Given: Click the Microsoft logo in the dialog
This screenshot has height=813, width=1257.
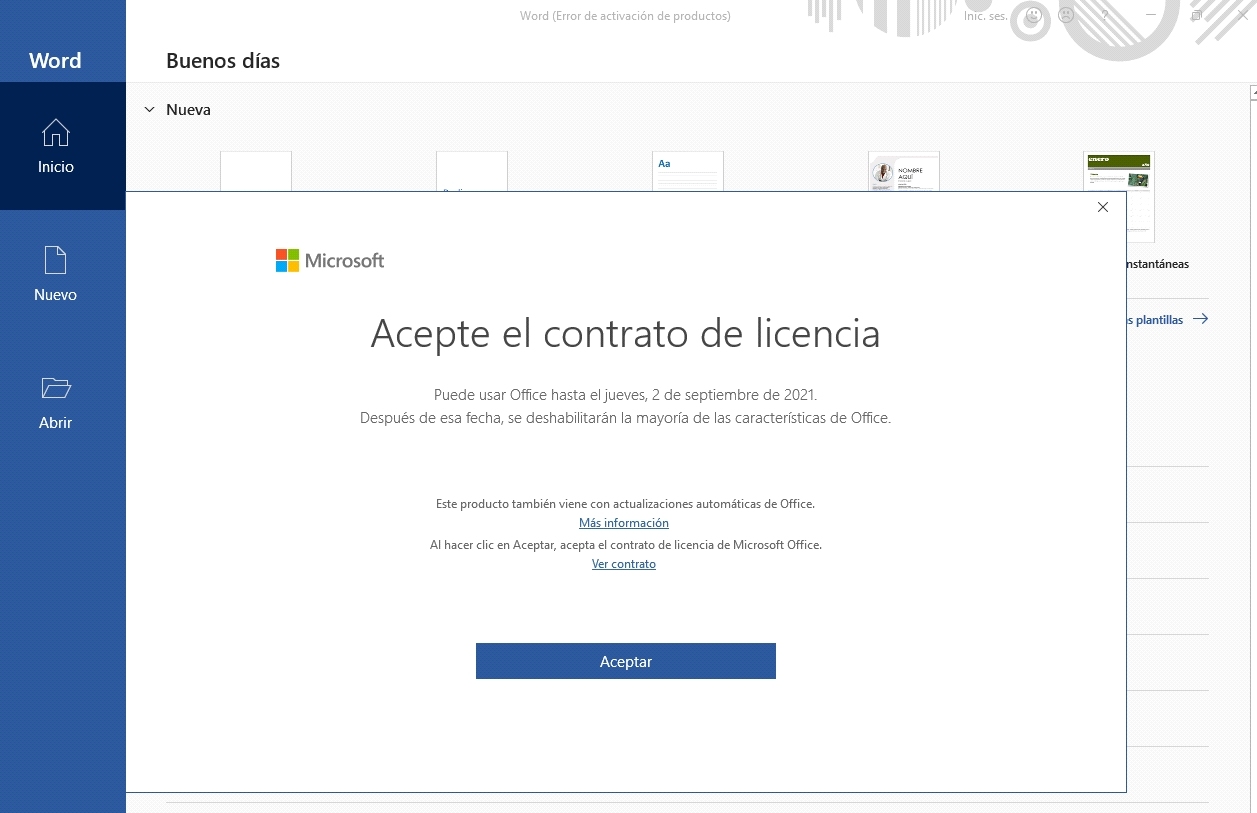Looking at the screenshot, I should [x=329, y=261].
